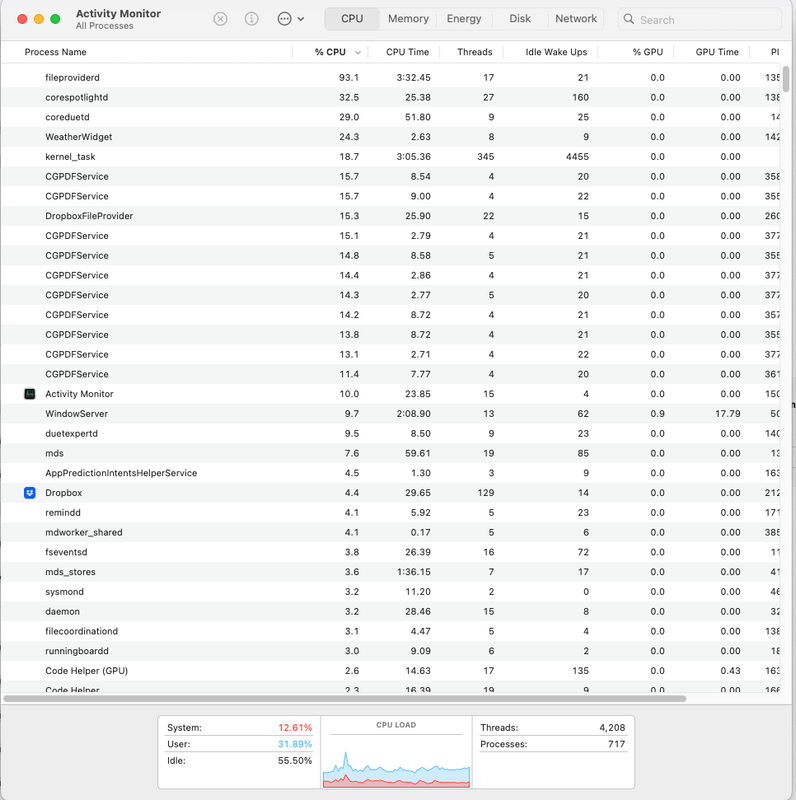The width and height of the screenshot is (796, 800).
Task: Open the ellipsis more-options dropdown menu
Action: click(290, 19)
